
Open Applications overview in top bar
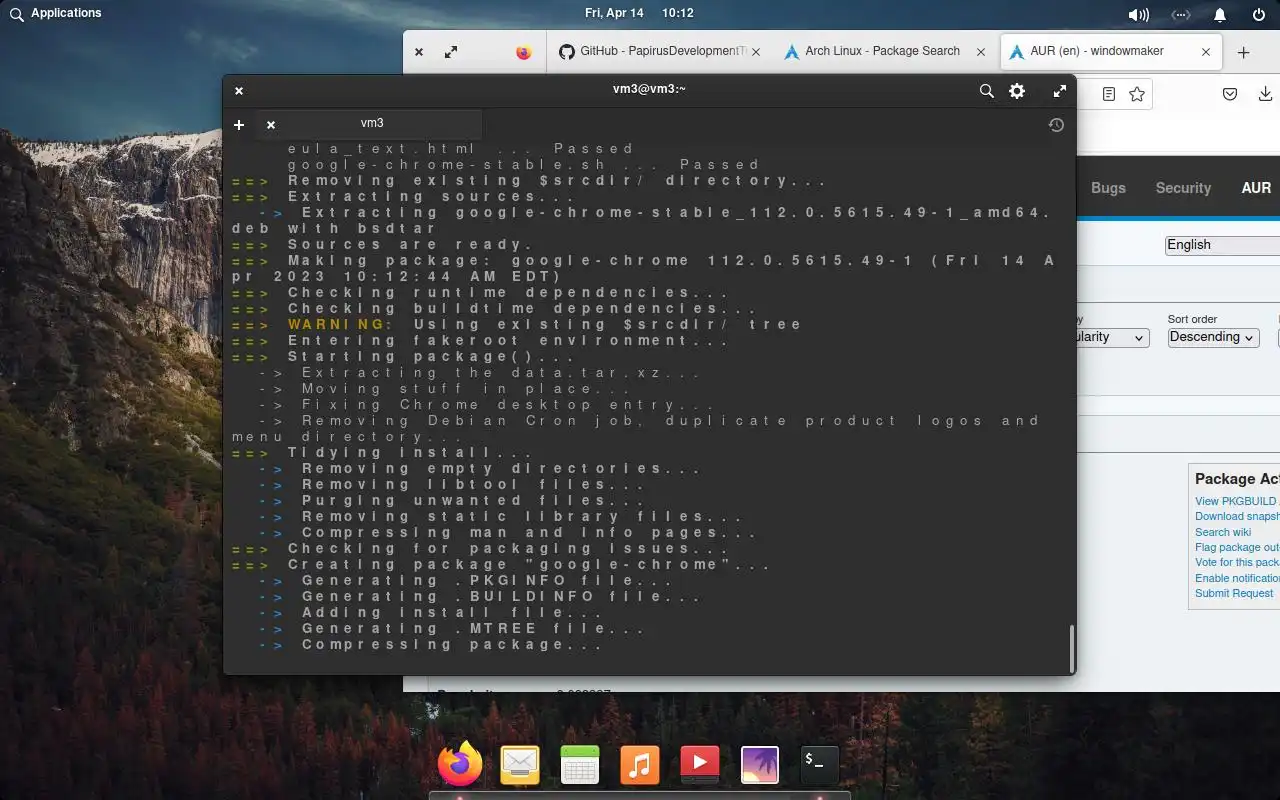[56, 13]
